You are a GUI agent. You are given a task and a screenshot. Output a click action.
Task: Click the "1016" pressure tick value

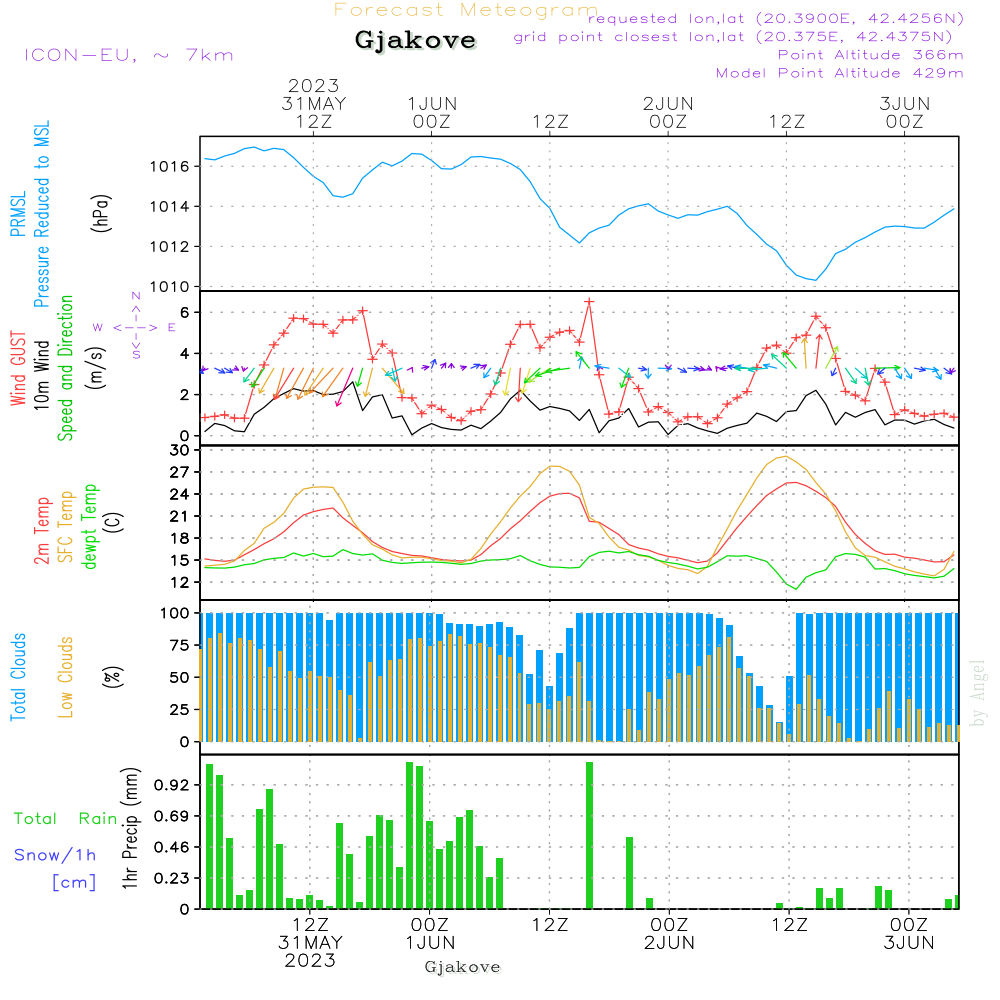[x=170, y=167]
